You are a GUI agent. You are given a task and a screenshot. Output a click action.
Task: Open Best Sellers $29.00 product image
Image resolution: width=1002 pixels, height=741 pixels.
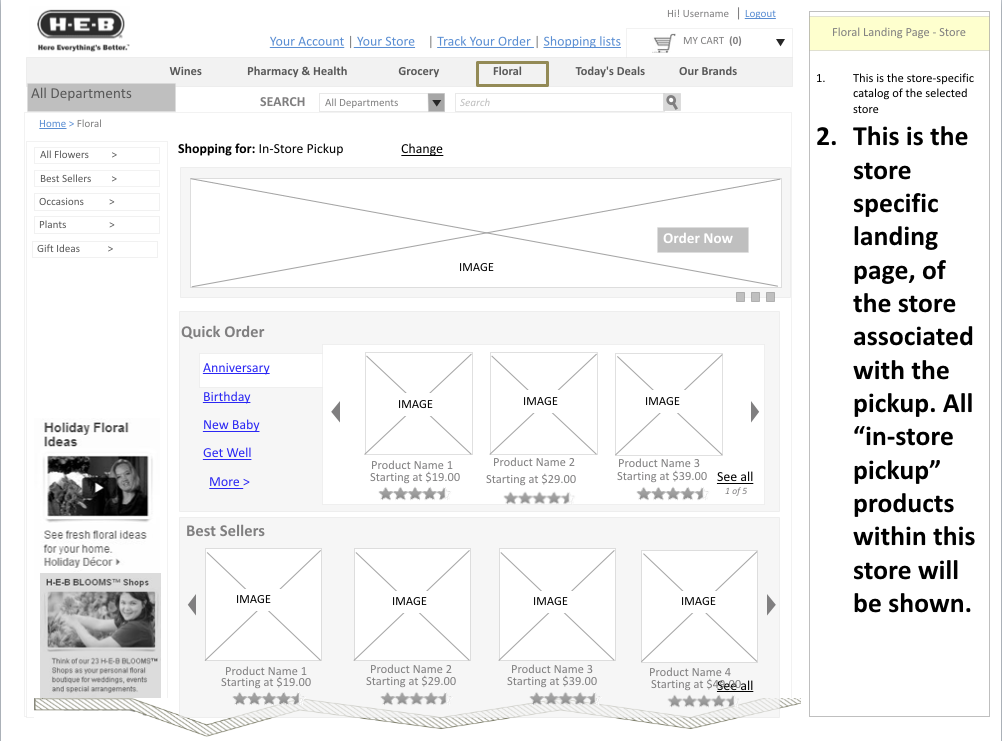[x=412, y=605]
